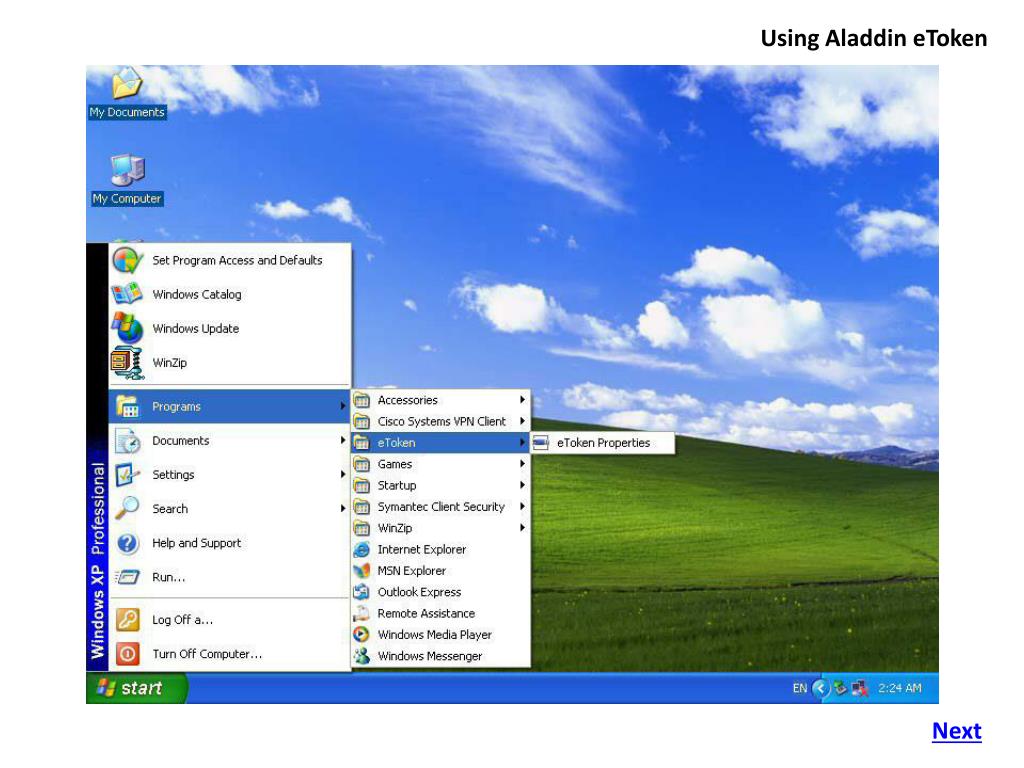
Task: Click the Startup folder icon
Action: click(x=361, y=485)
